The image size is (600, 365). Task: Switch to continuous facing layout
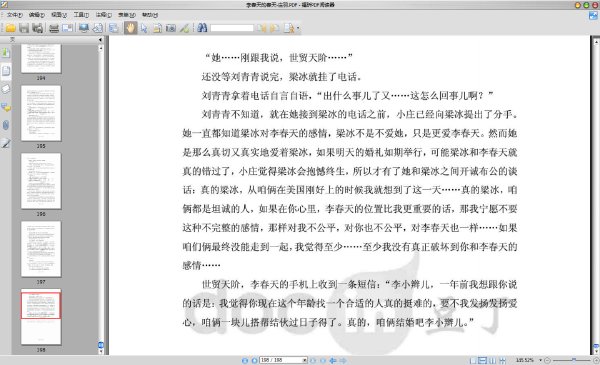pos(502,360)
